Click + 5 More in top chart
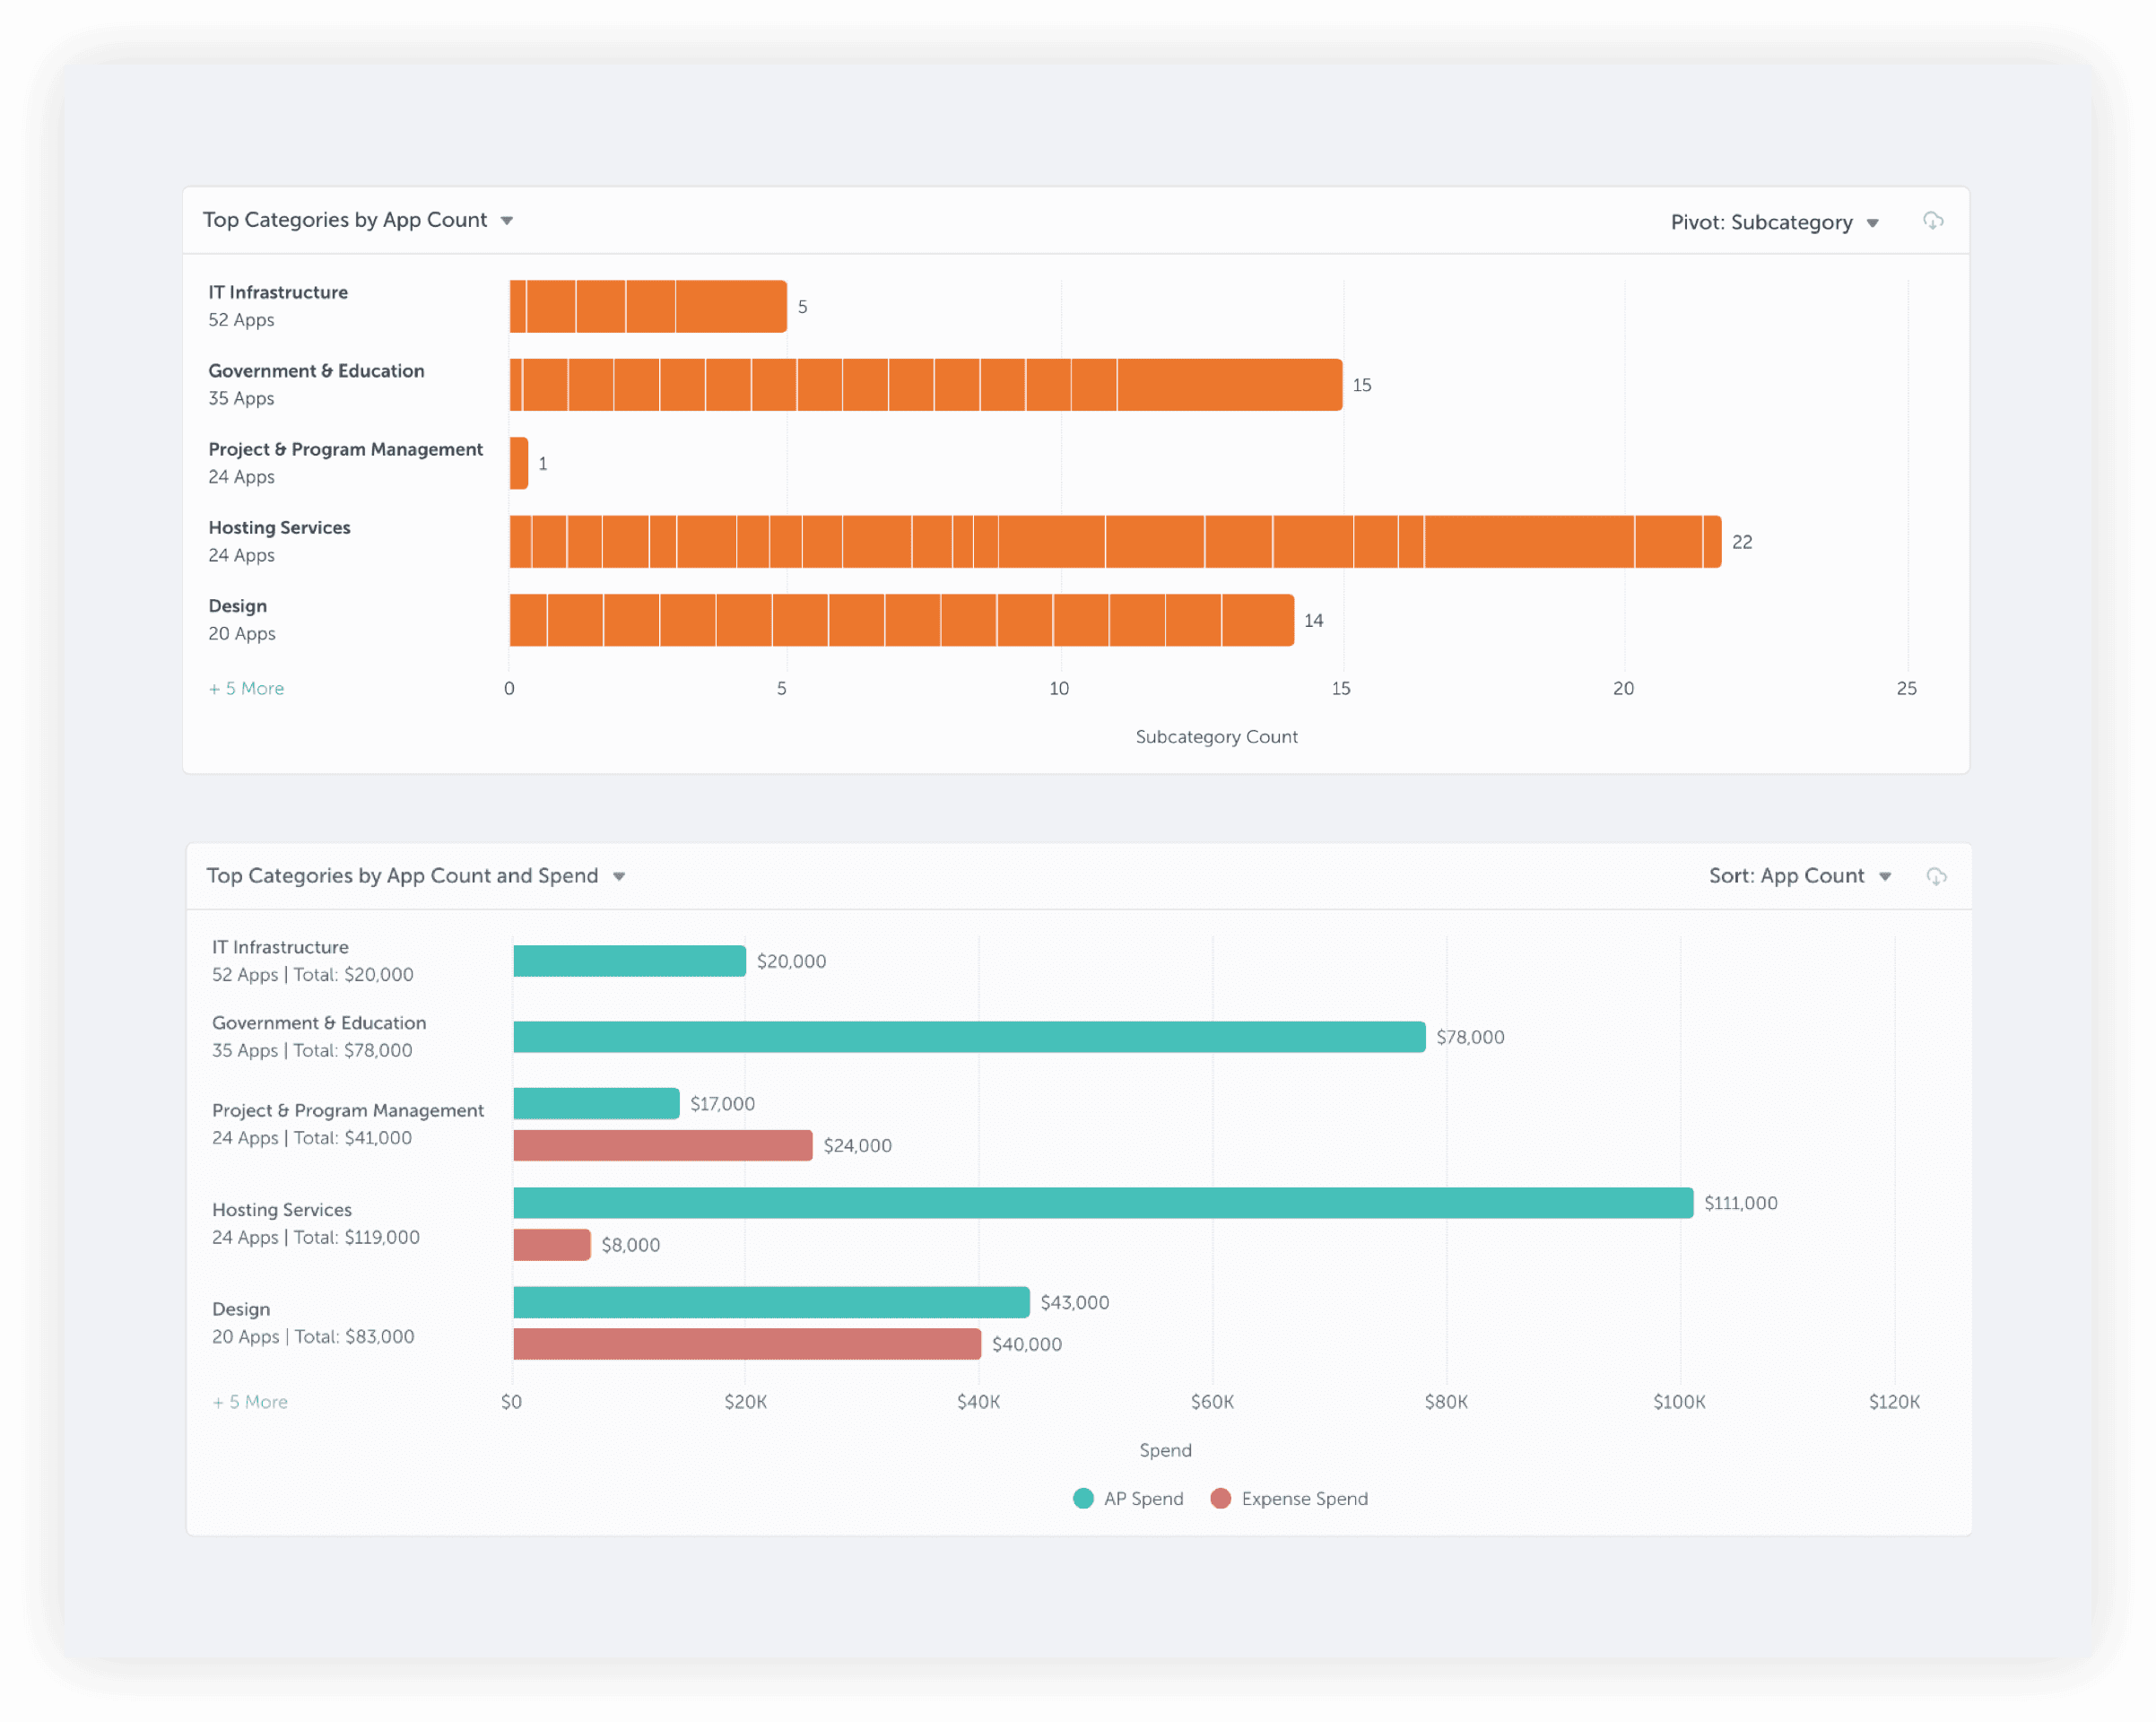 click(x=246, y=688)
